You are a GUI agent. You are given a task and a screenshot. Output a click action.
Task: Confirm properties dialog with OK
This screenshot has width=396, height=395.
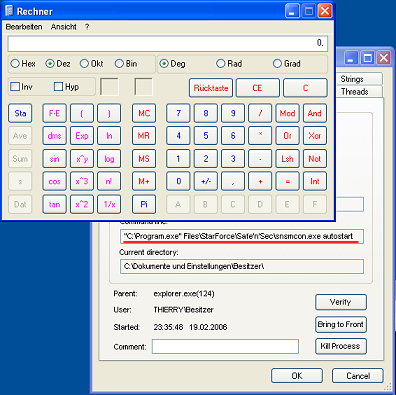[x=297, y=376]
